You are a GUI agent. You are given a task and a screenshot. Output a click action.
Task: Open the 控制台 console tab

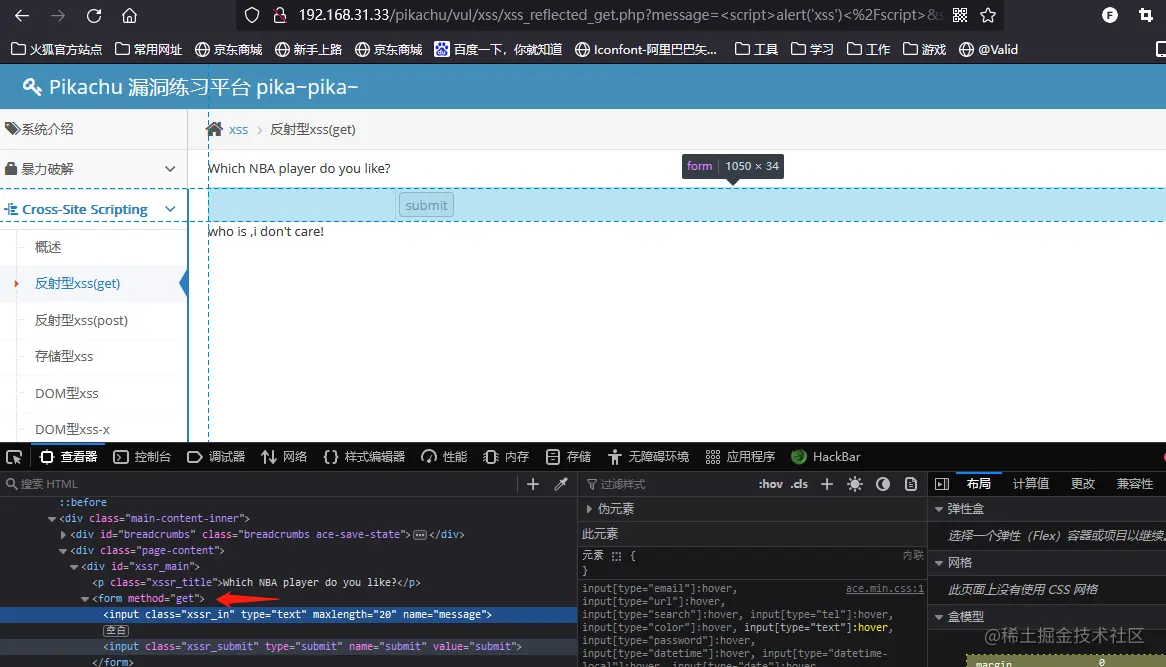click(142, 457)
